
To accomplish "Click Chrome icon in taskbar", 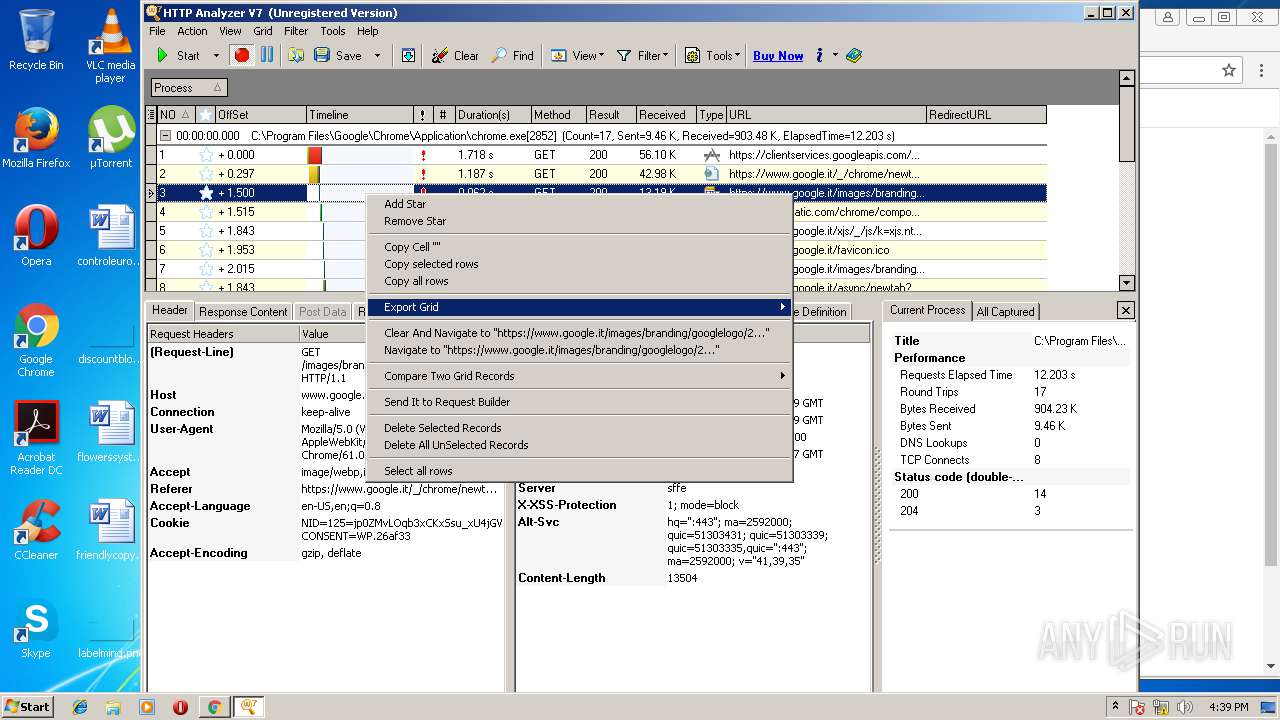I will point(213,707).
